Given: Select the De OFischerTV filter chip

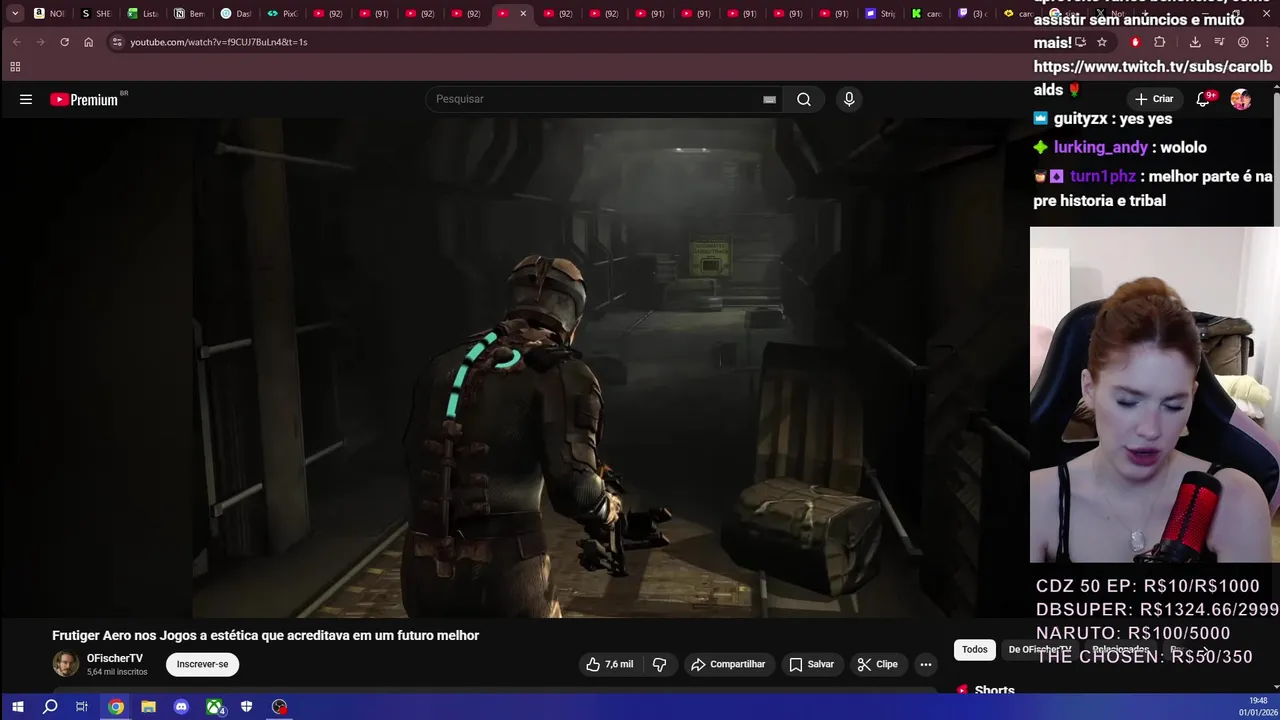Looking at the screenshot, I should coord(1040,650).
